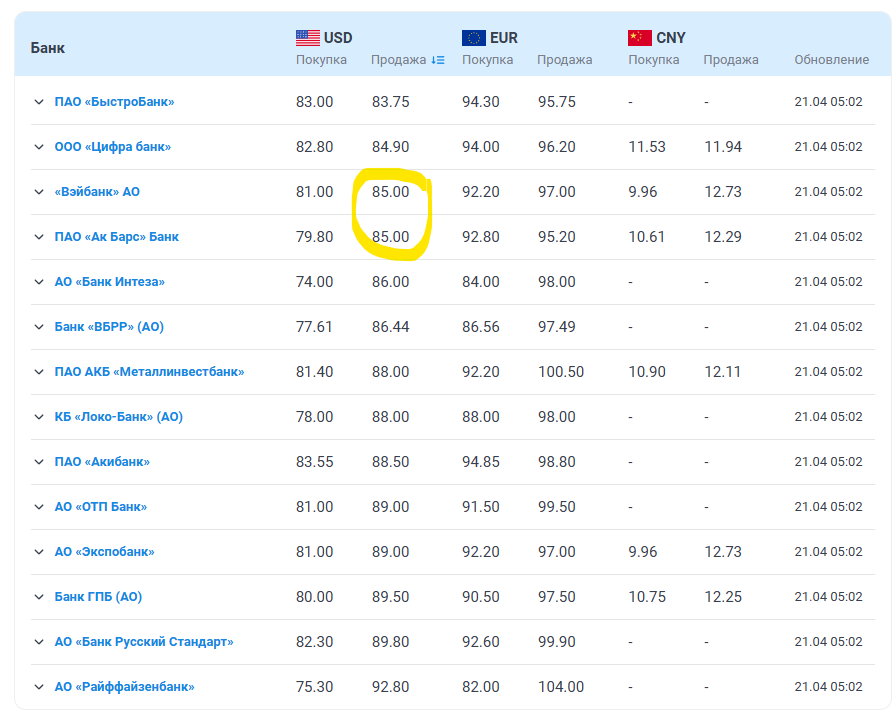The width and height of the screenshot is (896, 713).
Task: Open the «Вэйбанк» АО link
Action: (97, 192)
